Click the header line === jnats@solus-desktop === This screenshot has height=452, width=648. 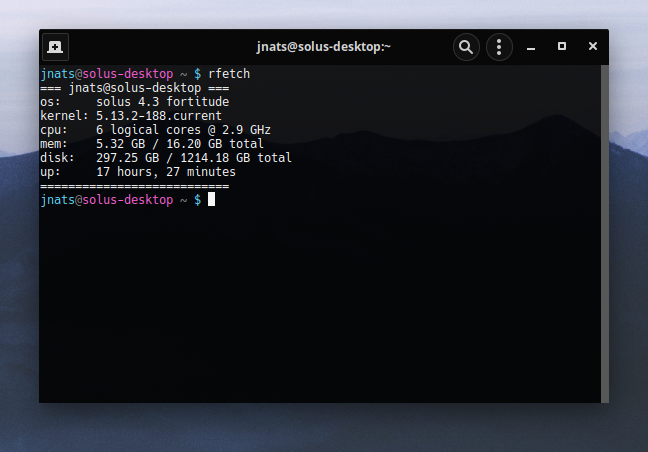pos(135,88)
